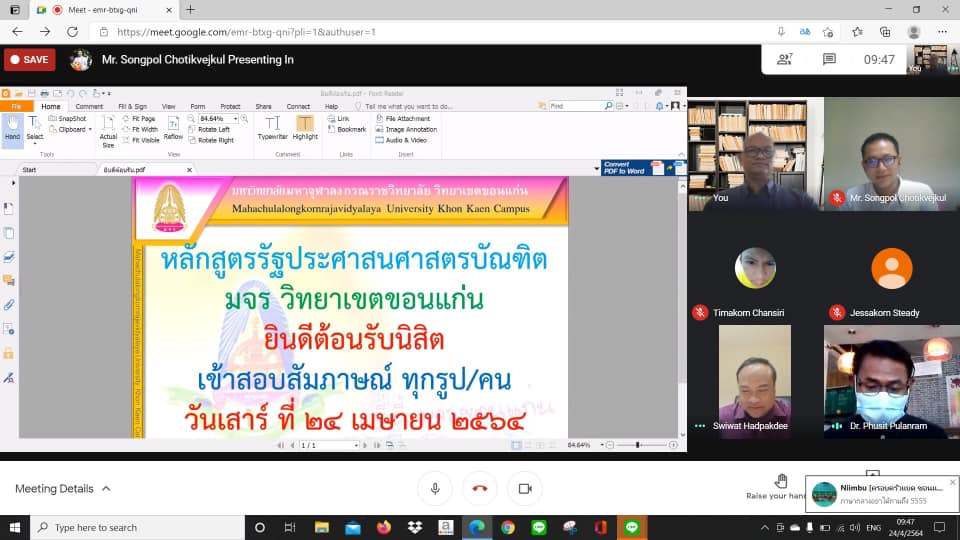Open the Windows Start menu

15,528
